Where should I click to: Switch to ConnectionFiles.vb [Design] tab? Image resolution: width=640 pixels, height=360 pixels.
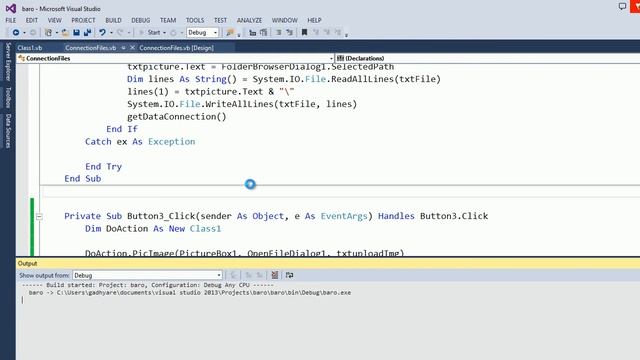tap(176, 48)
